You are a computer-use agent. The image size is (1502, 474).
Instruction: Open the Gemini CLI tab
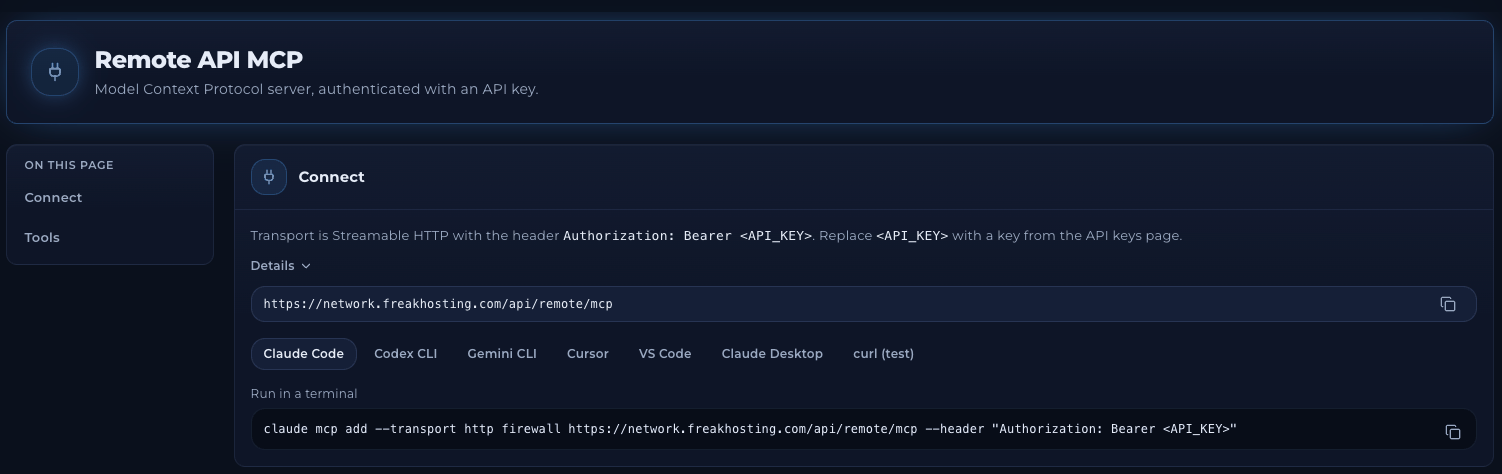(502, 354)
